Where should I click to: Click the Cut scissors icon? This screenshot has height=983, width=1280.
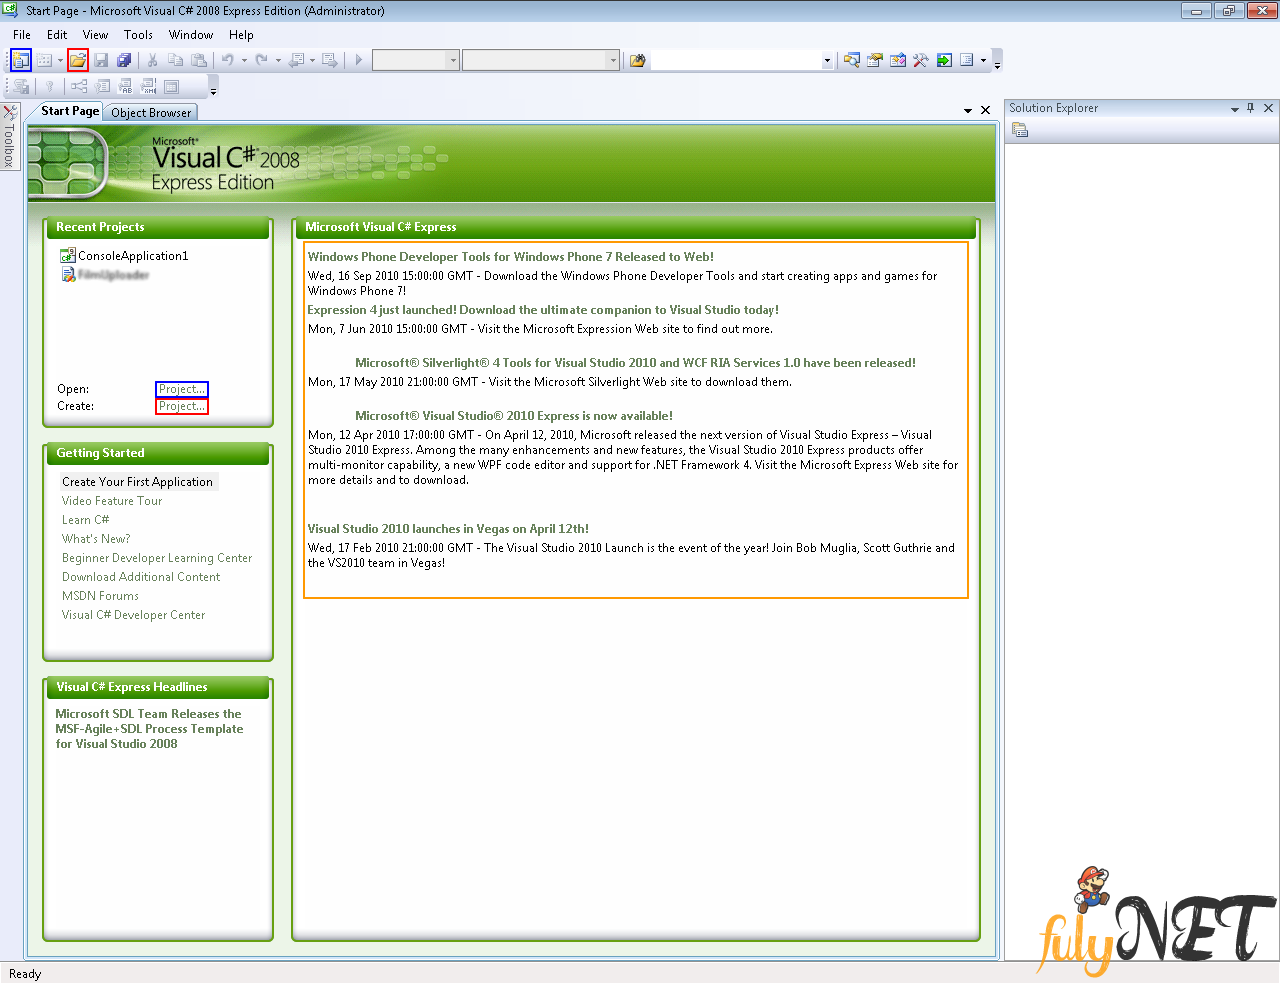pos(153,60)
